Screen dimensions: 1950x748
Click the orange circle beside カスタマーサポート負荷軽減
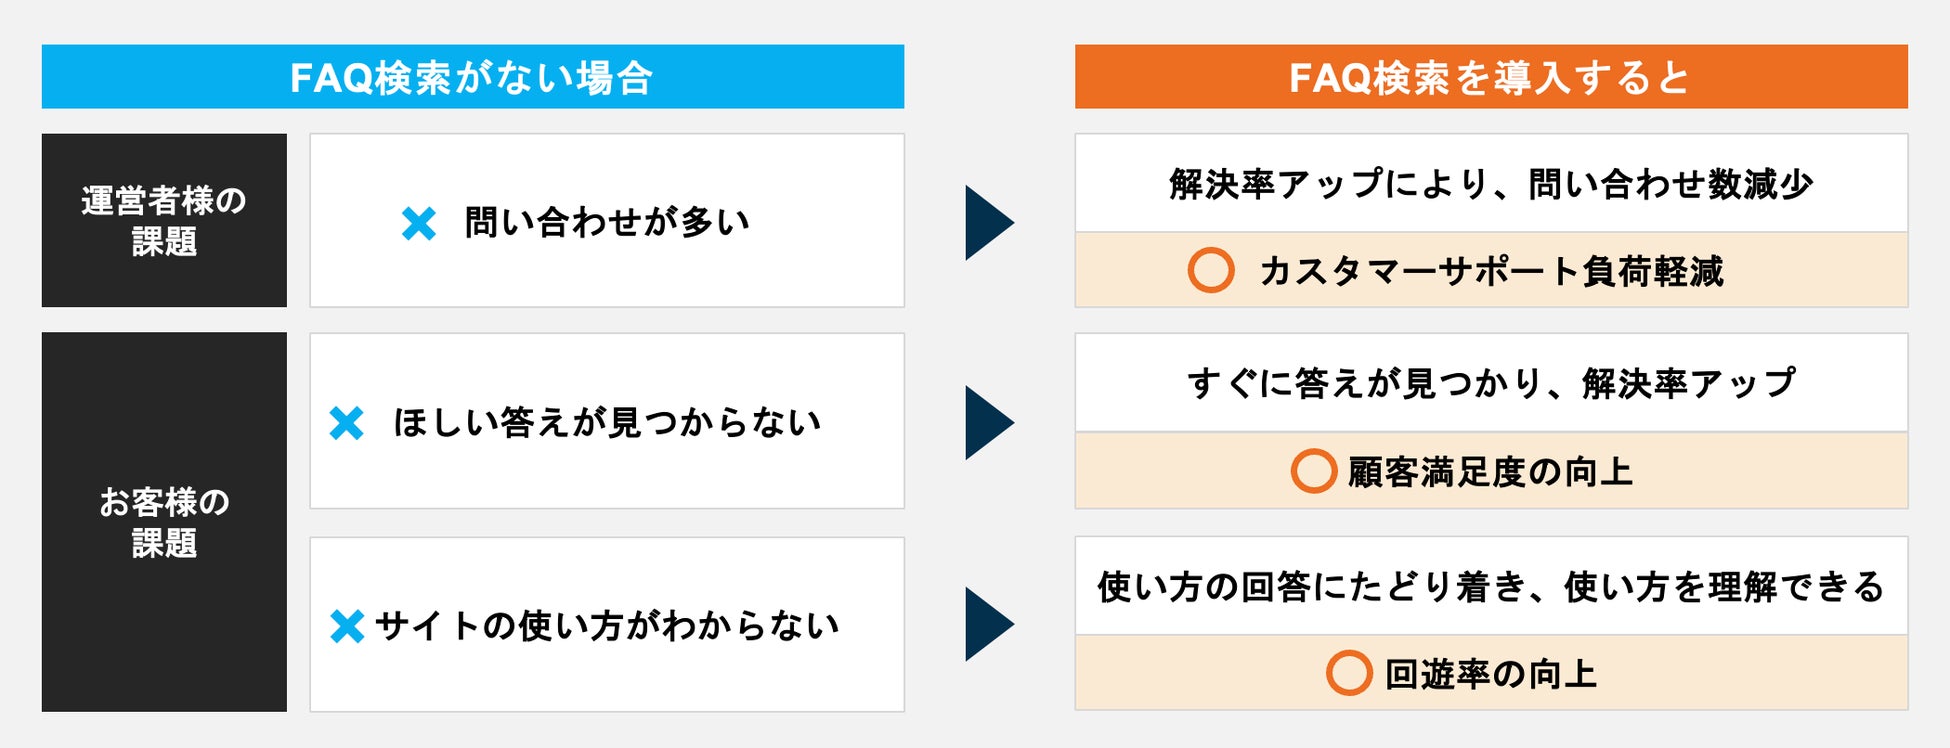tap(1210, 270)
